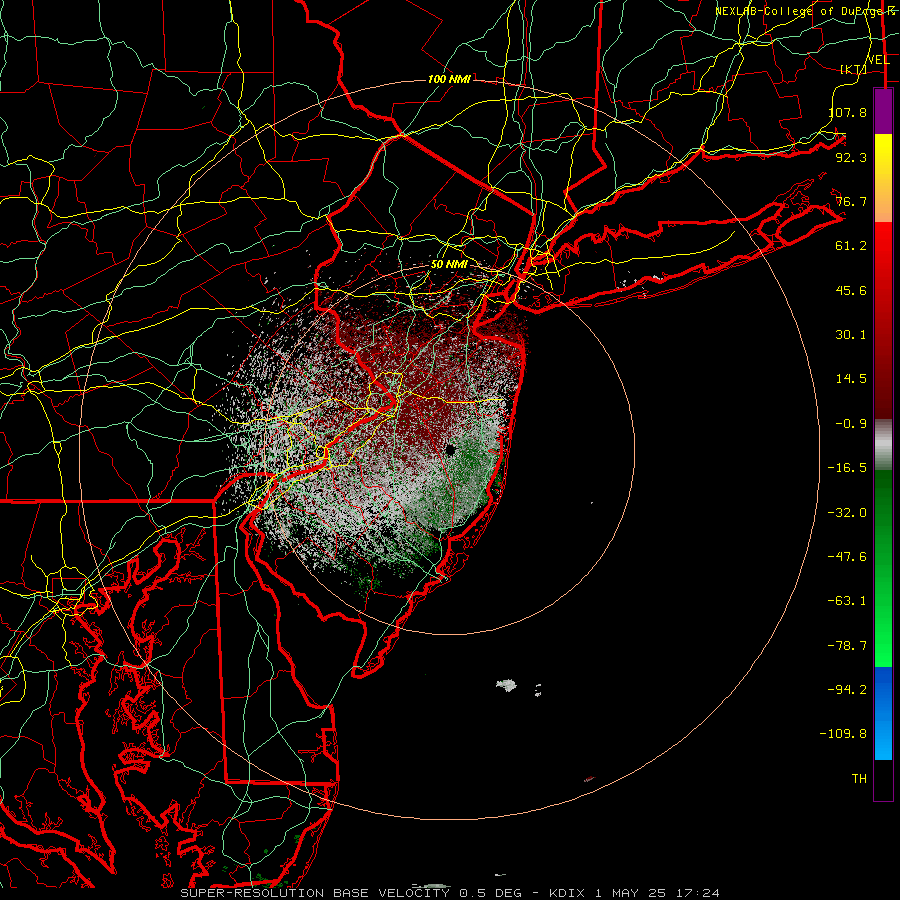Click the [KT] units label
This screenshot has width=900, height=900.
pos(853,69)
